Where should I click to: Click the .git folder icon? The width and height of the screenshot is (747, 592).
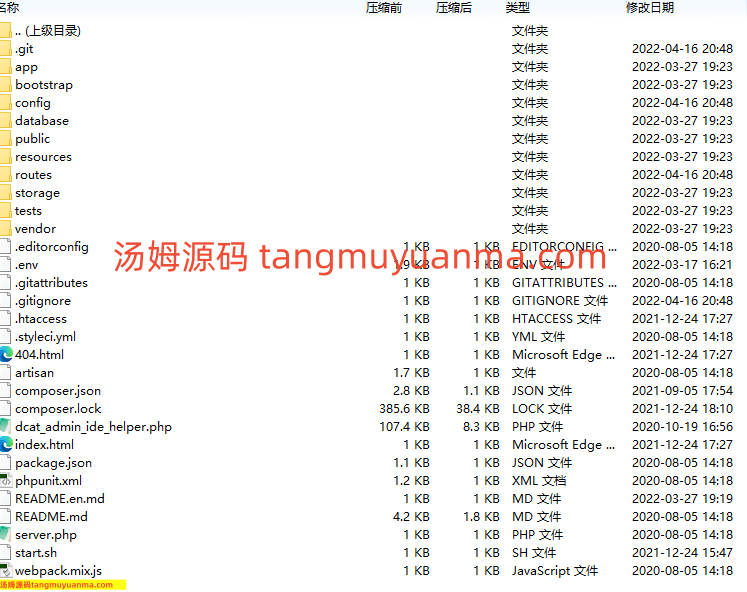tap(5, 49)
